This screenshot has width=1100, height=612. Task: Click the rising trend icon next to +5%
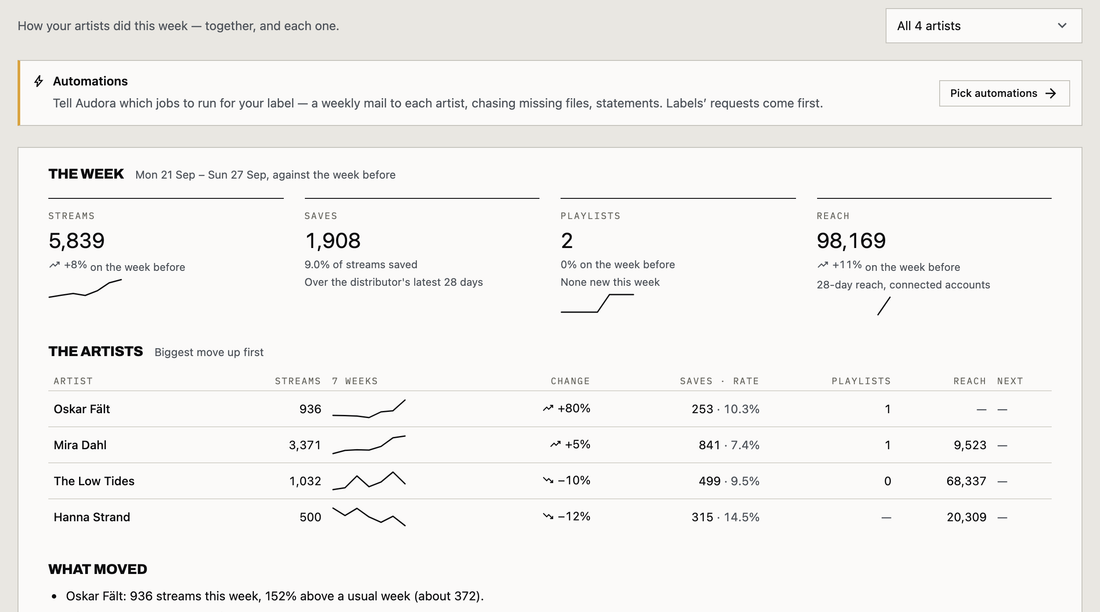556,444
